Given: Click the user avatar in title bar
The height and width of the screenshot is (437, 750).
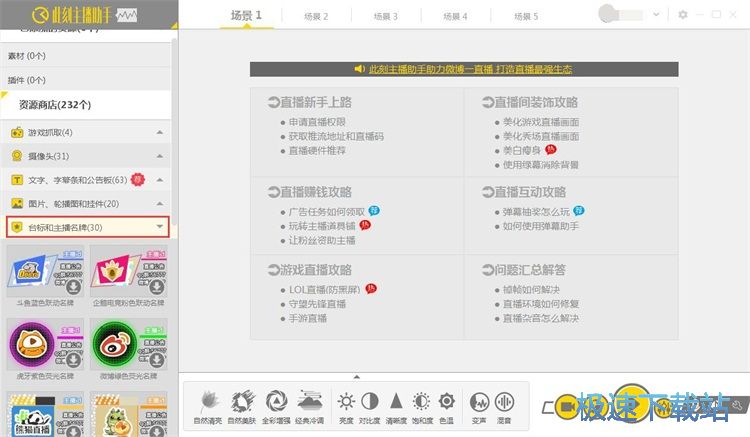Looking at the screenshot, I should (608, 13).
